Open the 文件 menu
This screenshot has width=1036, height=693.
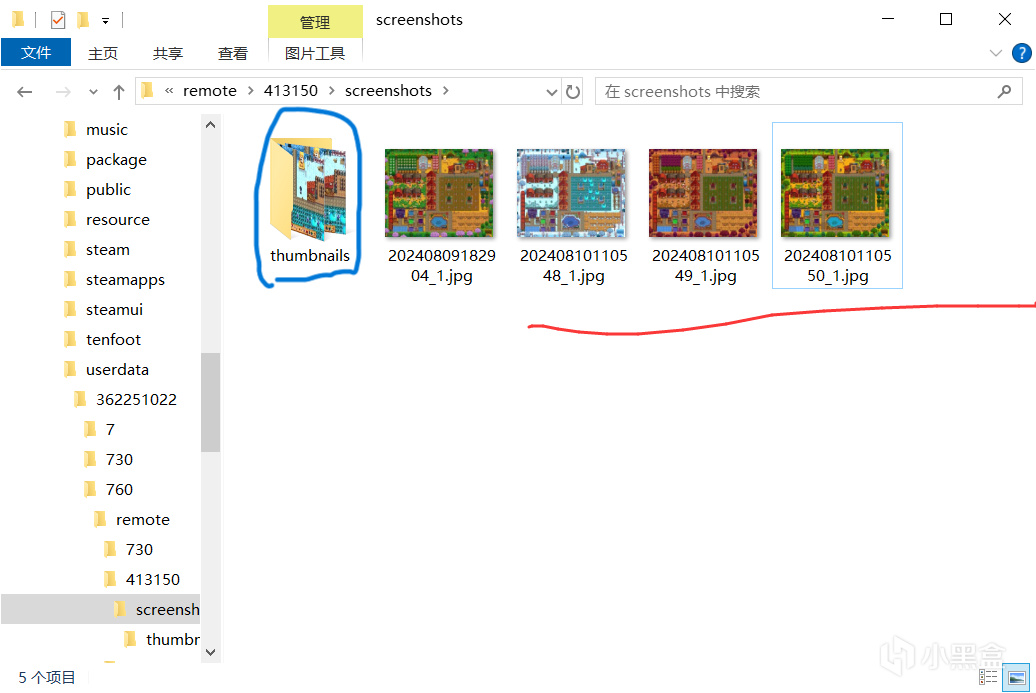36,53
